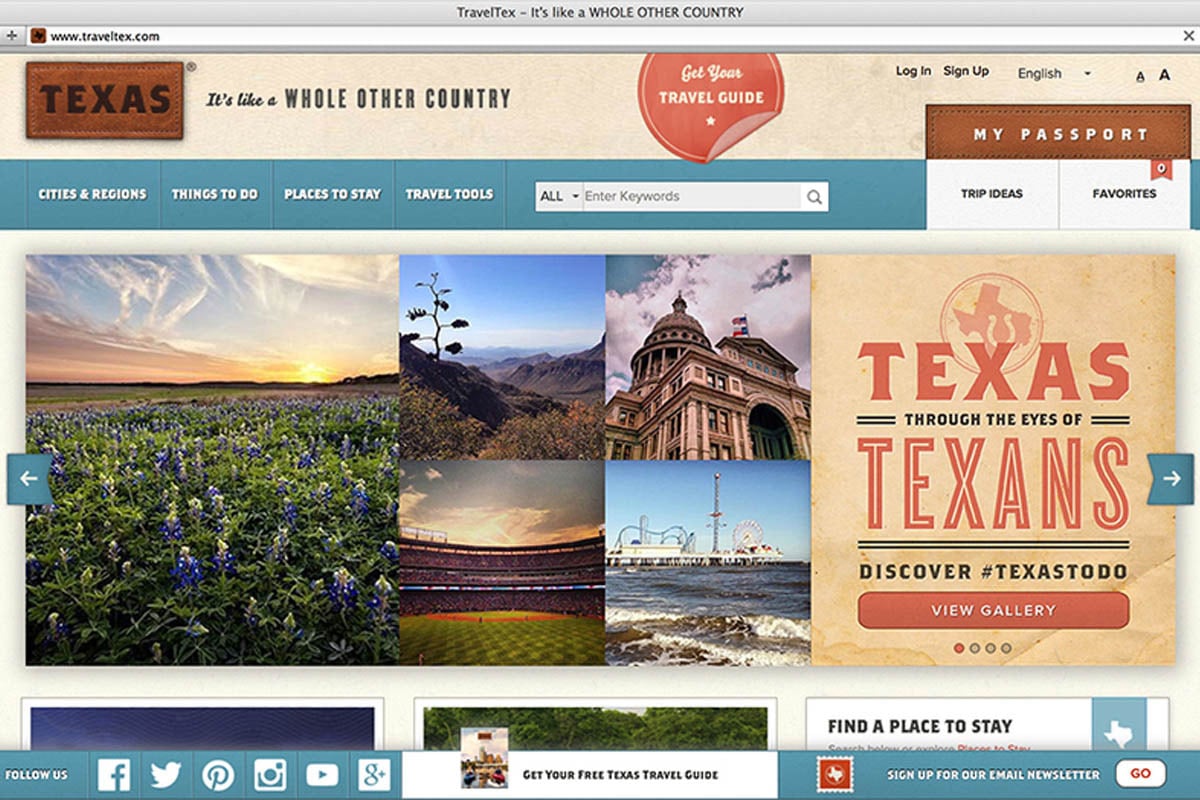
Task: Open the Google Plus icon
Action: [x=374, y=775]
